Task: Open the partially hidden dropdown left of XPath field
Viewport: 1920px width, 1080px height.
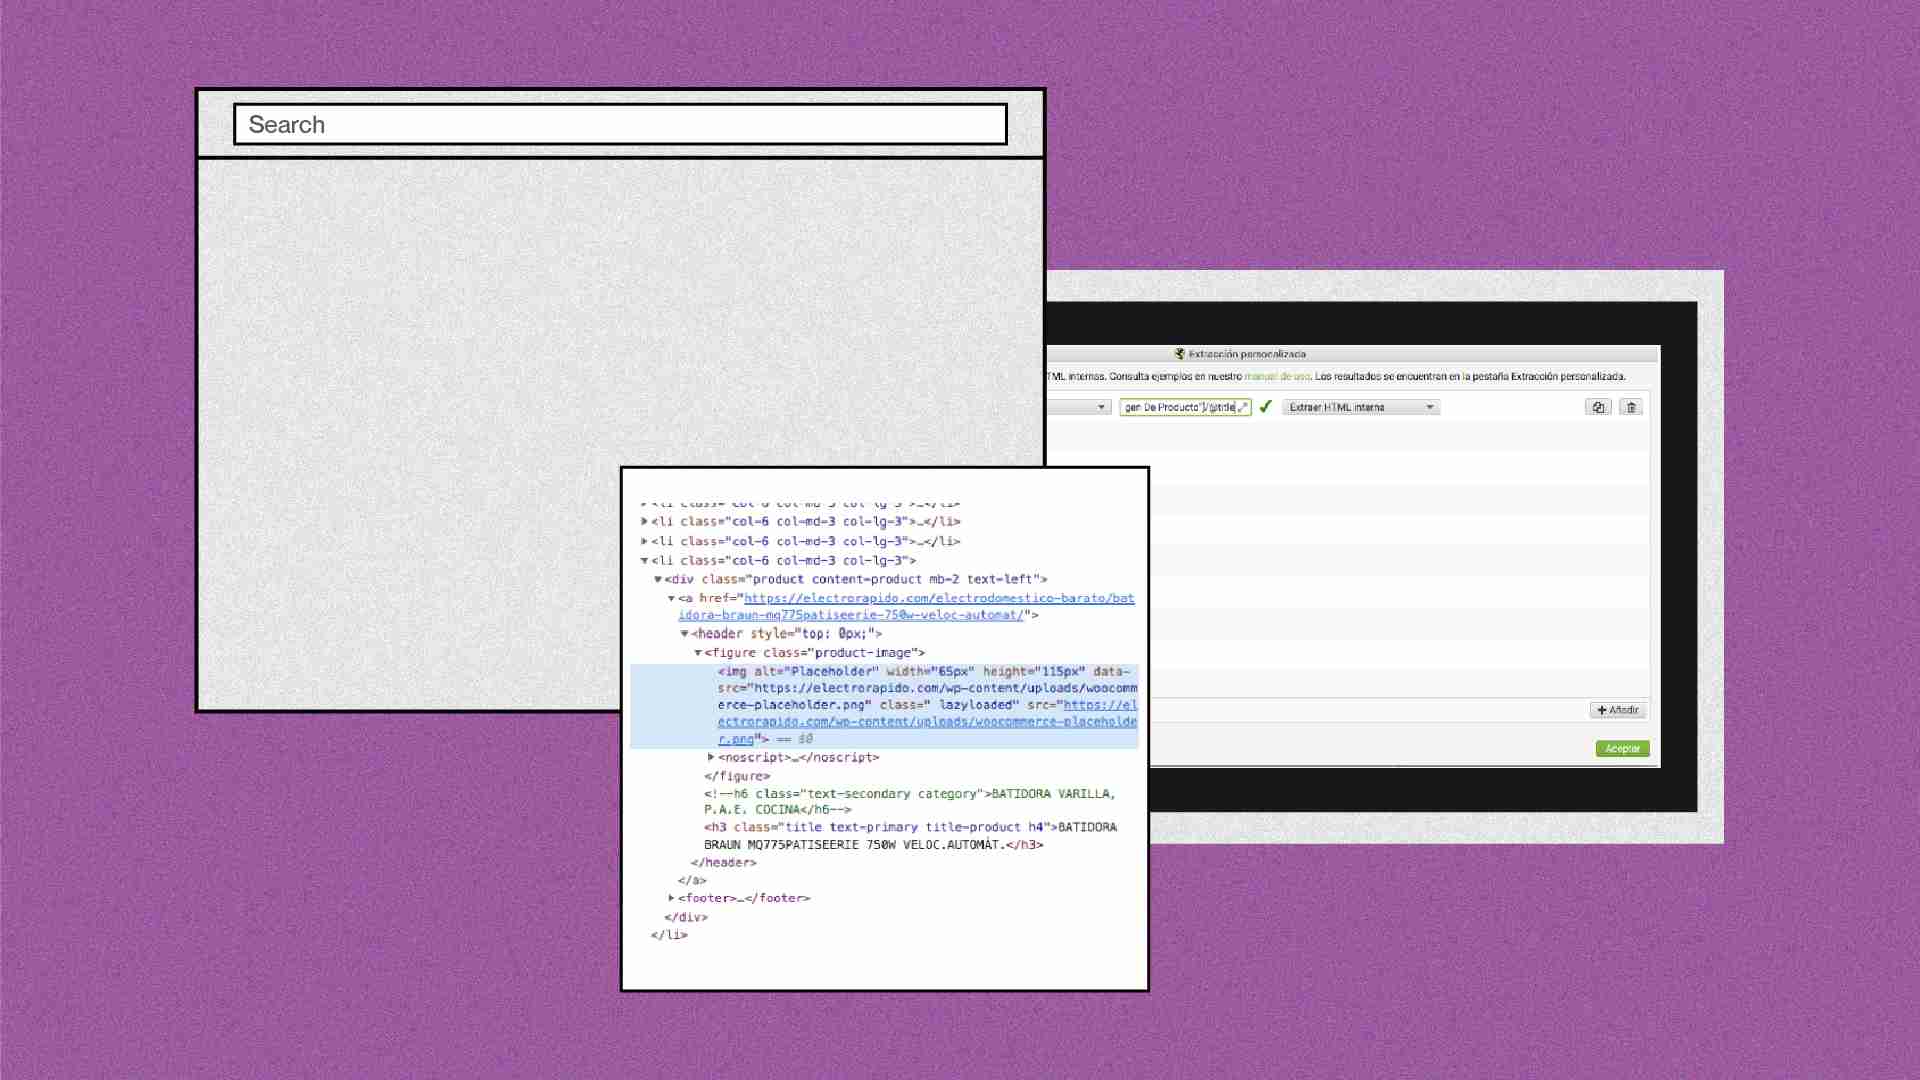Action: coord(1079,407)
